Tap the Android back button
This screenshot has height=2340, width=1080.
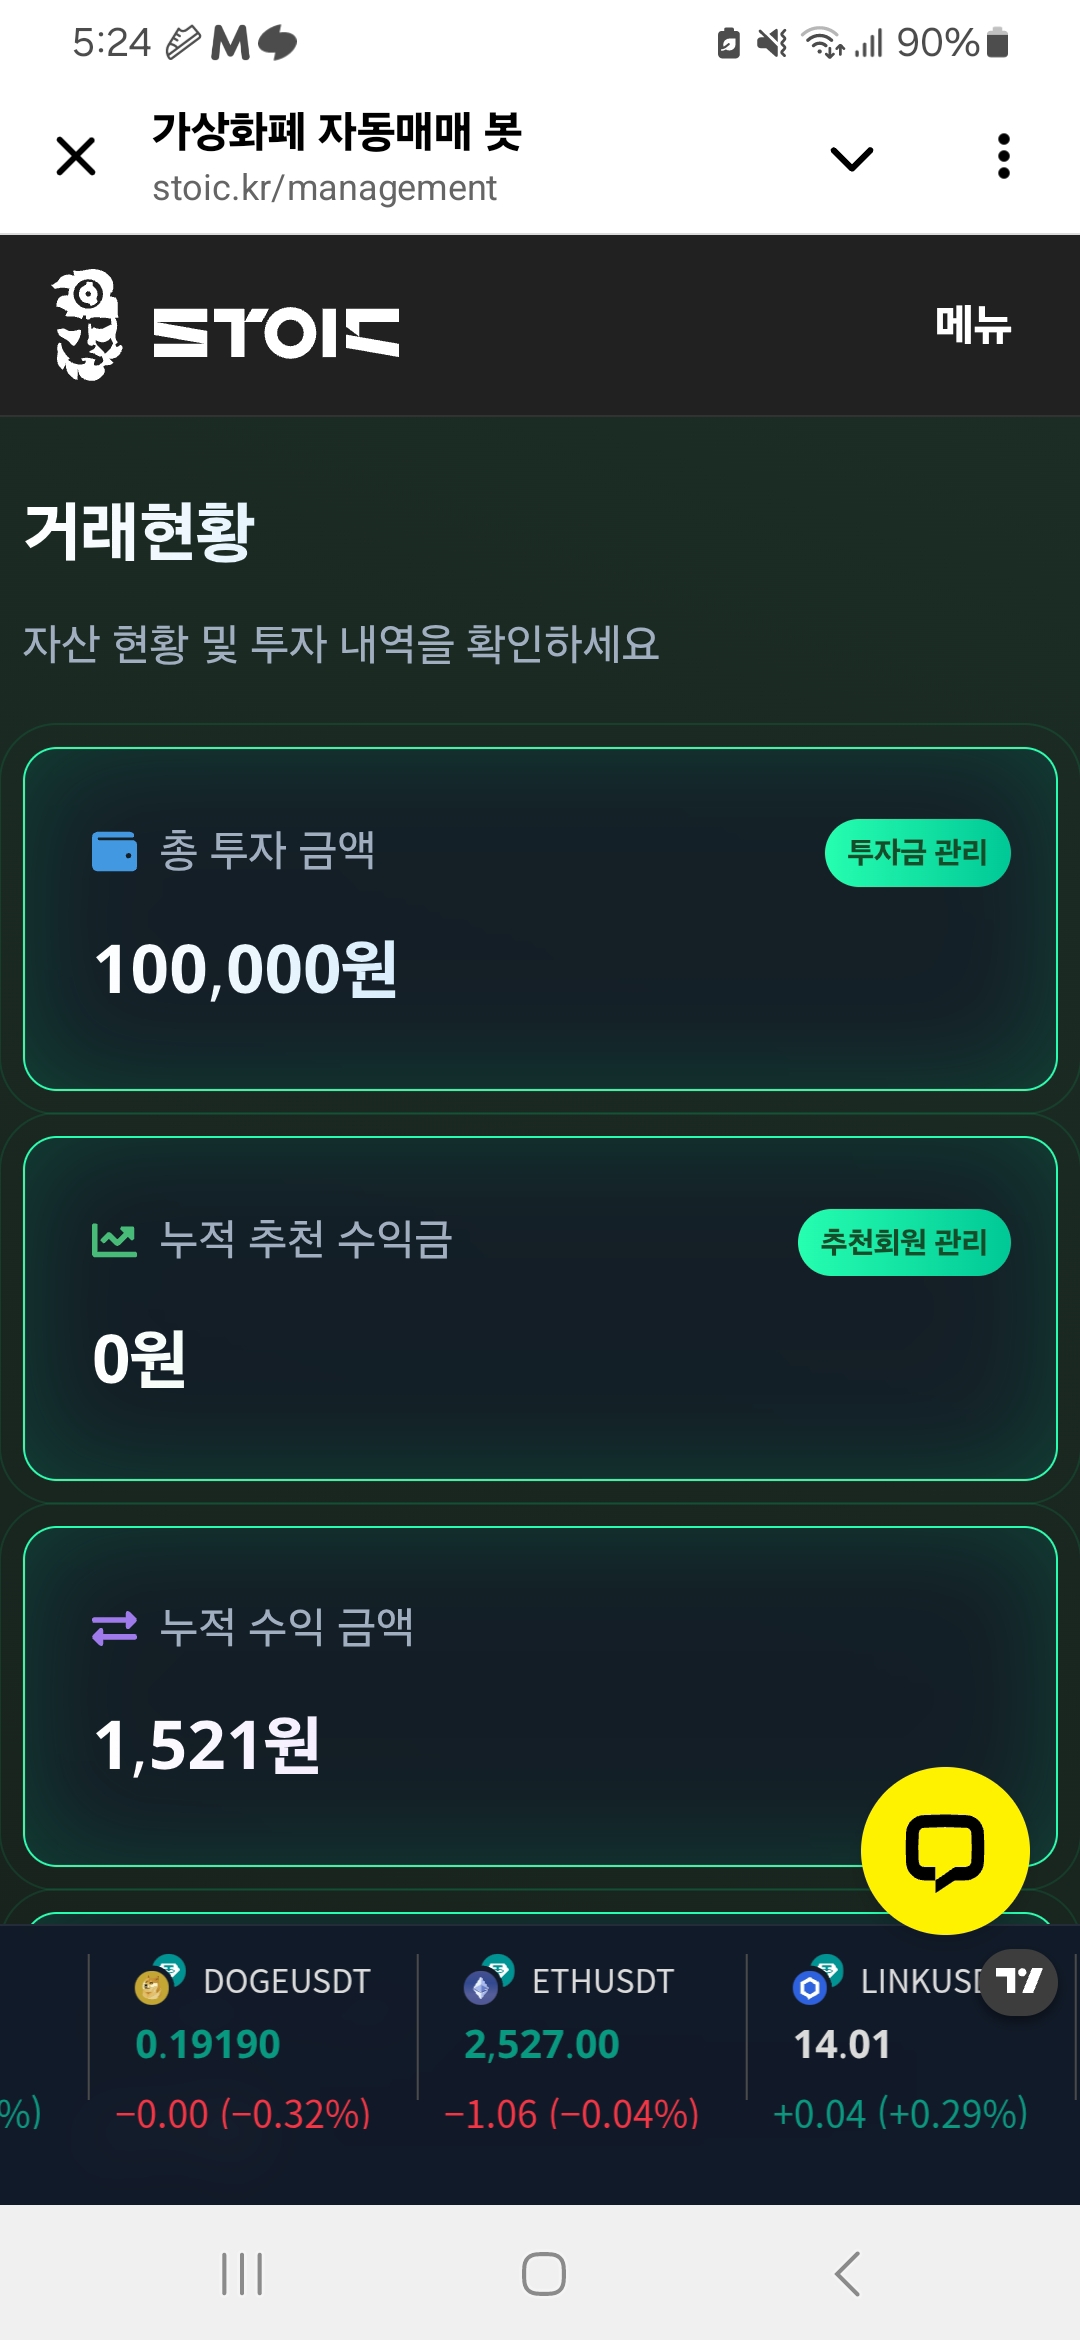click(847, 2273)
